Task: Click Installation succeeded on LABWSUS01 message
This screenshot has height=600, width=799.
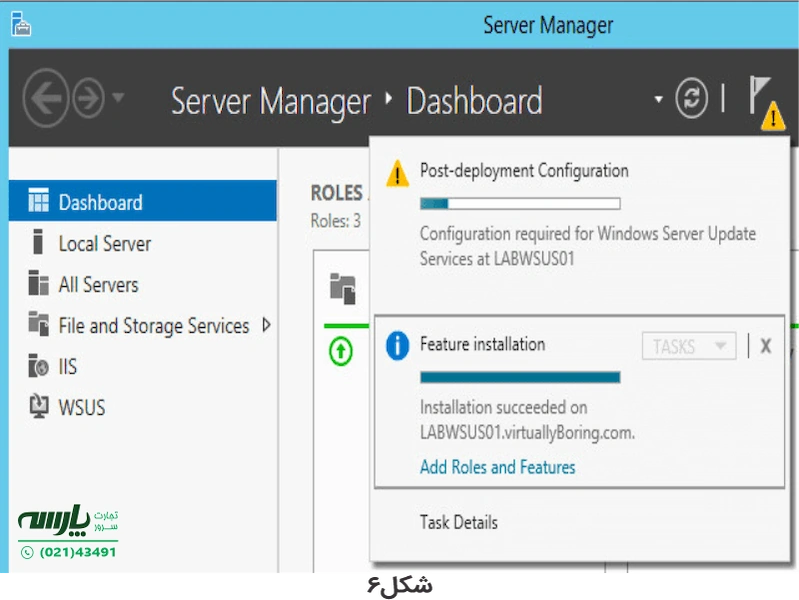Action: click(x=527, y=420)
